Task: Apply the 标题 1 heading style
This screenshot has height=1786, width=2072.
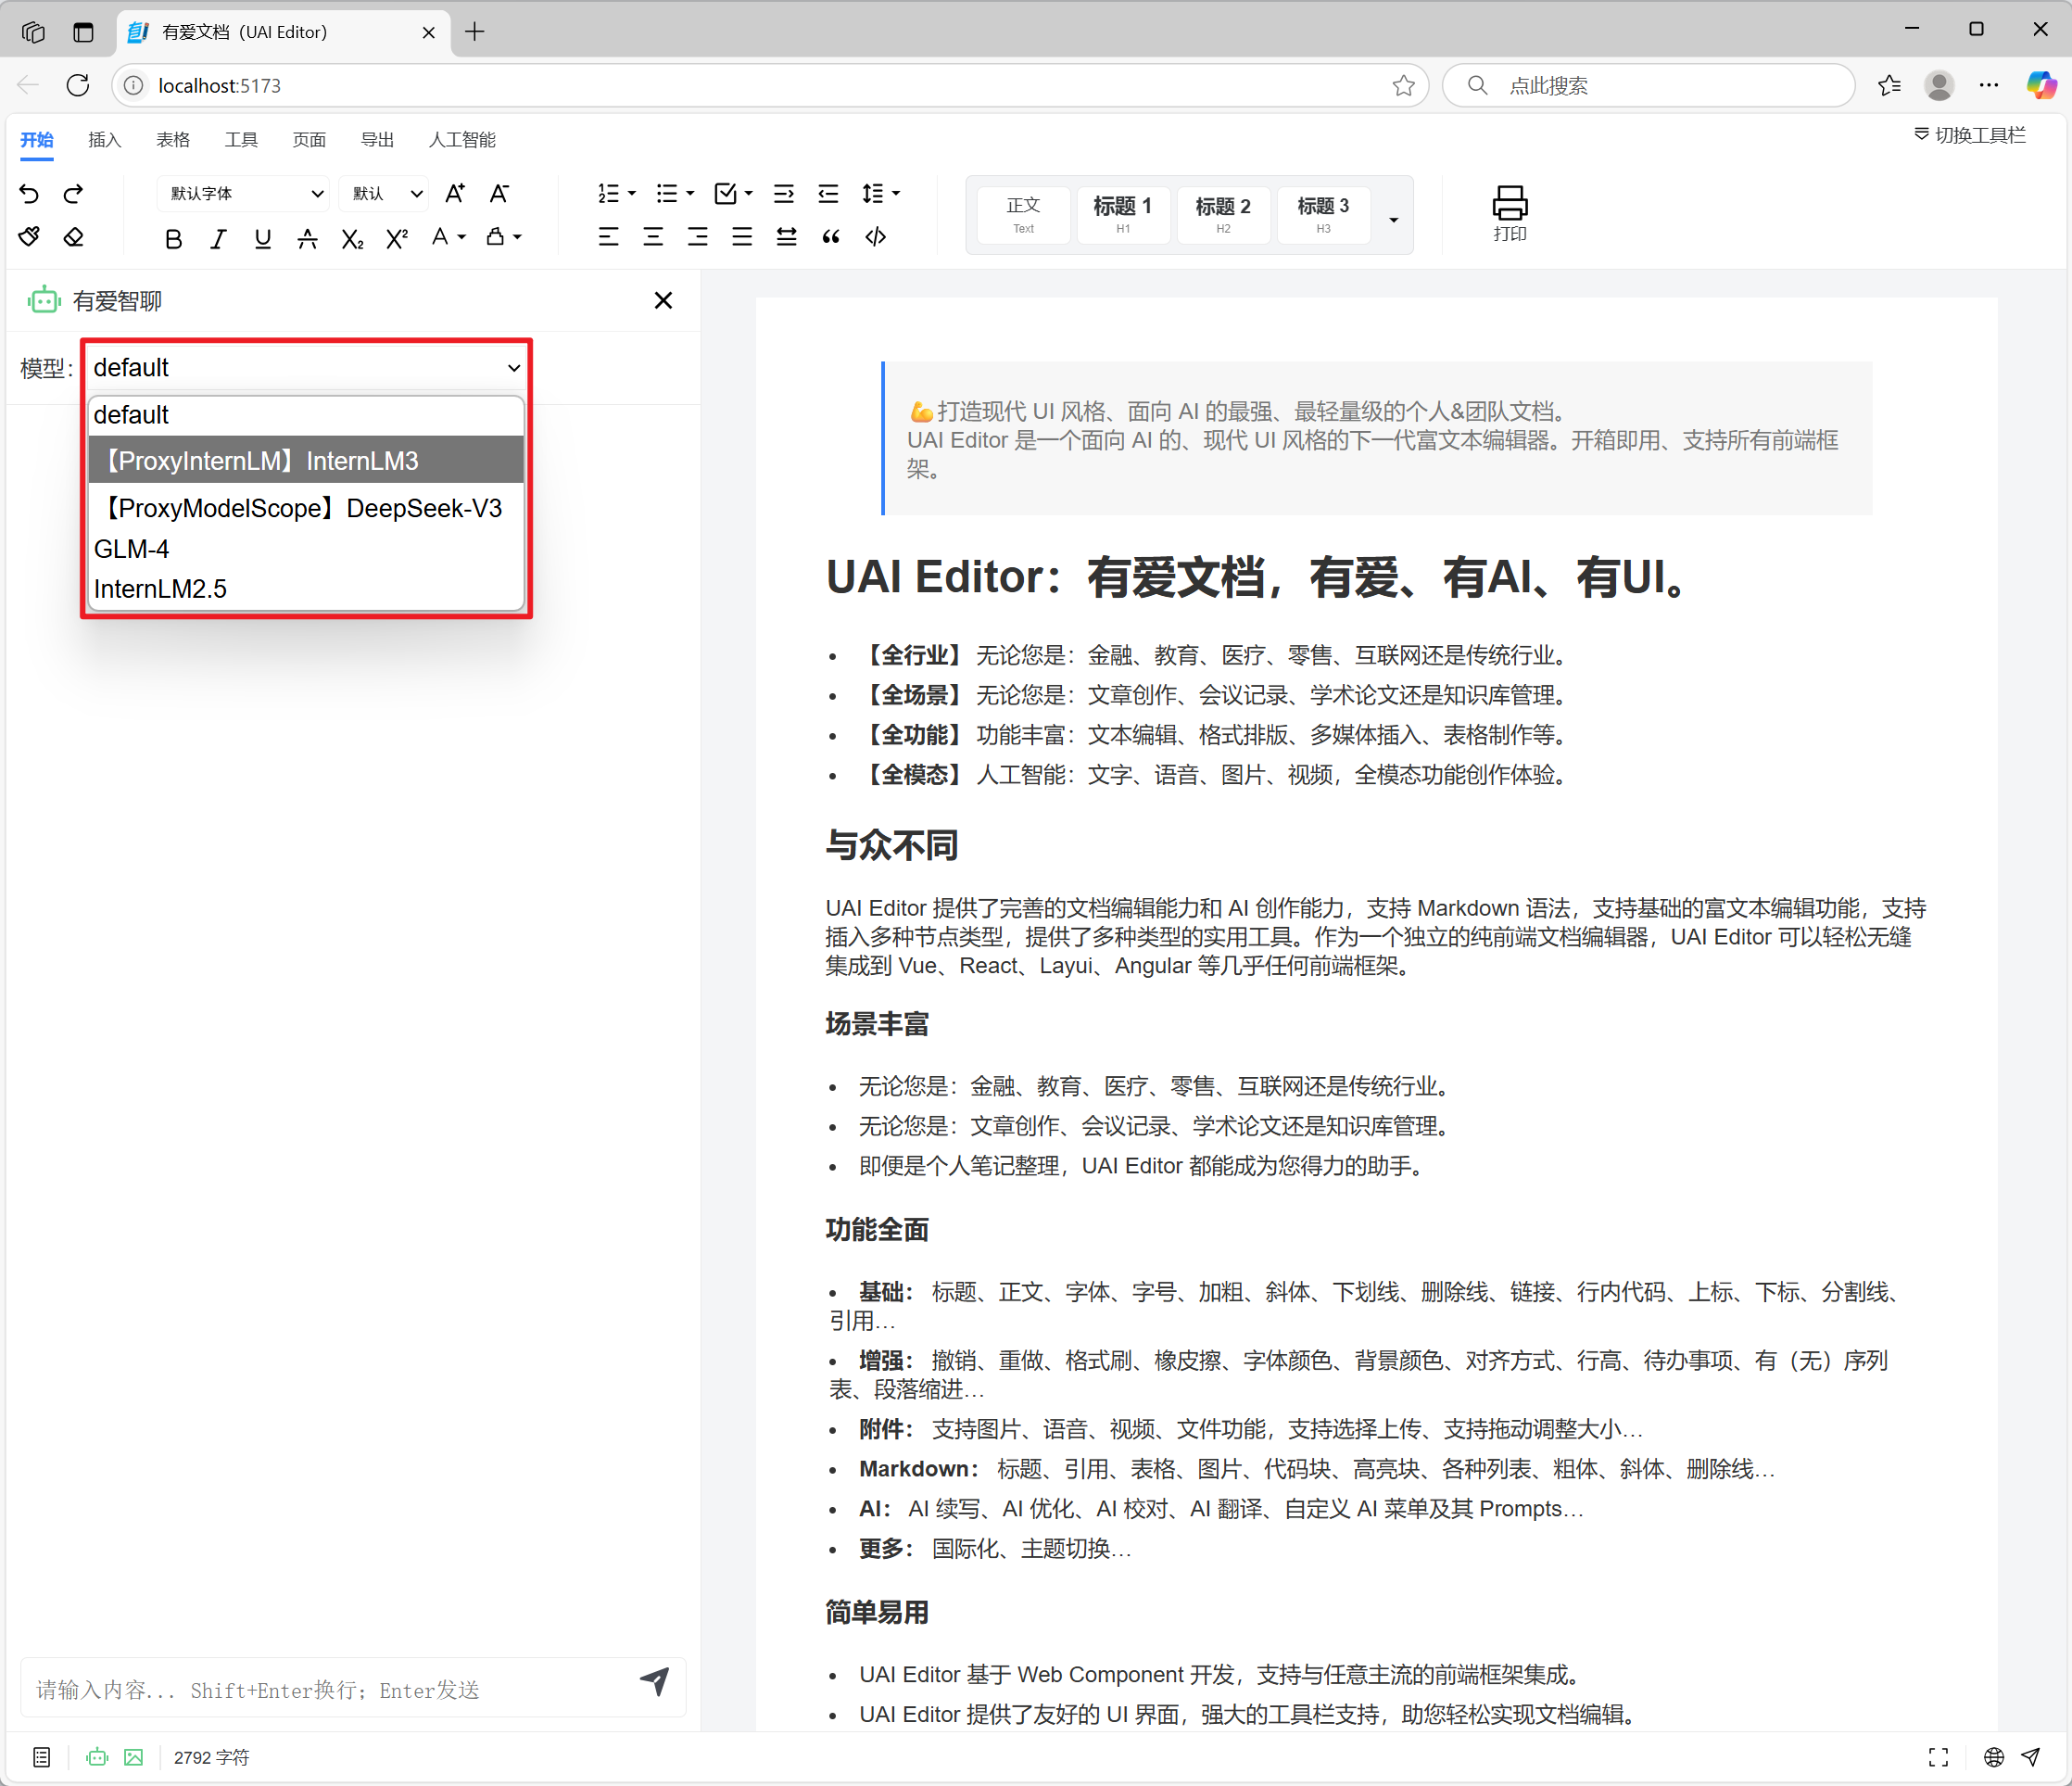Action: (1122, 214)
